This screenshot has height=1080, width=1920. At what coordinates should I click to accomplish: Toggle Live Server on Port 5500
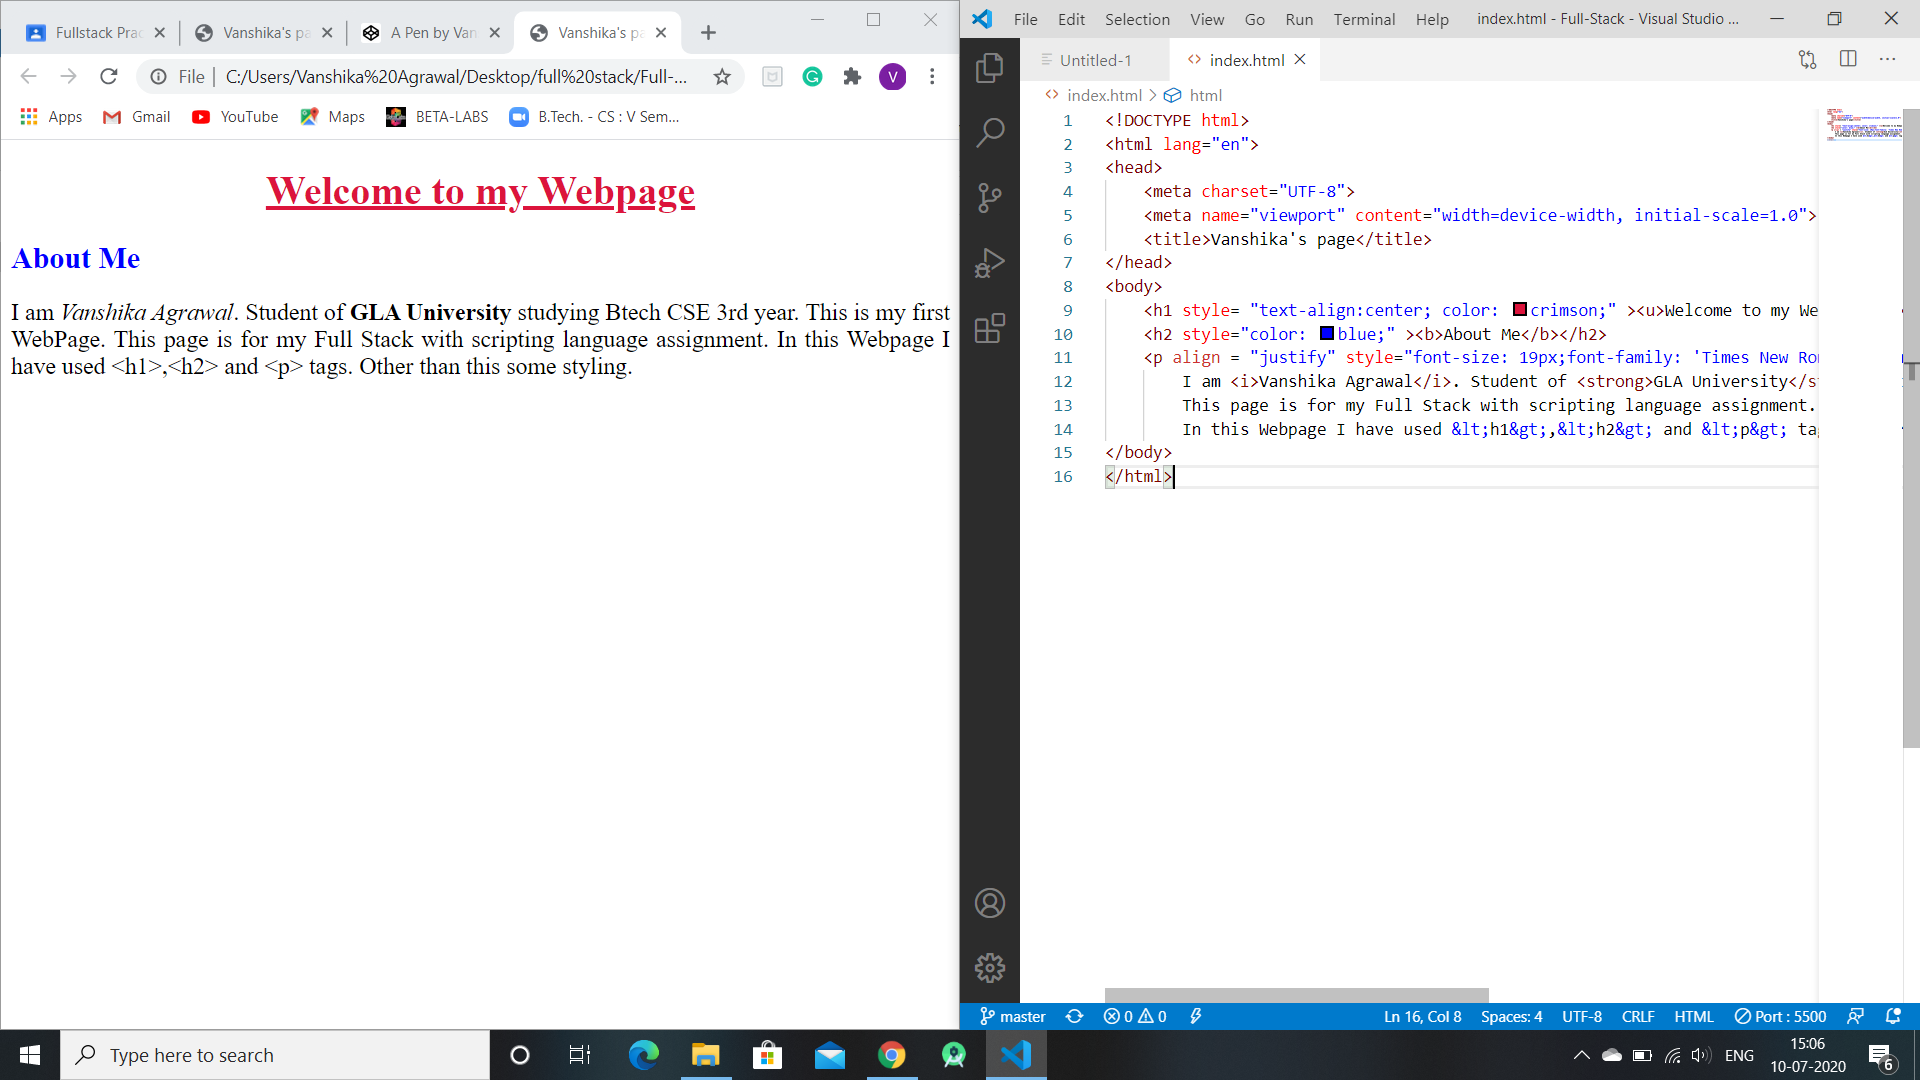[x=1780, y=1016]
